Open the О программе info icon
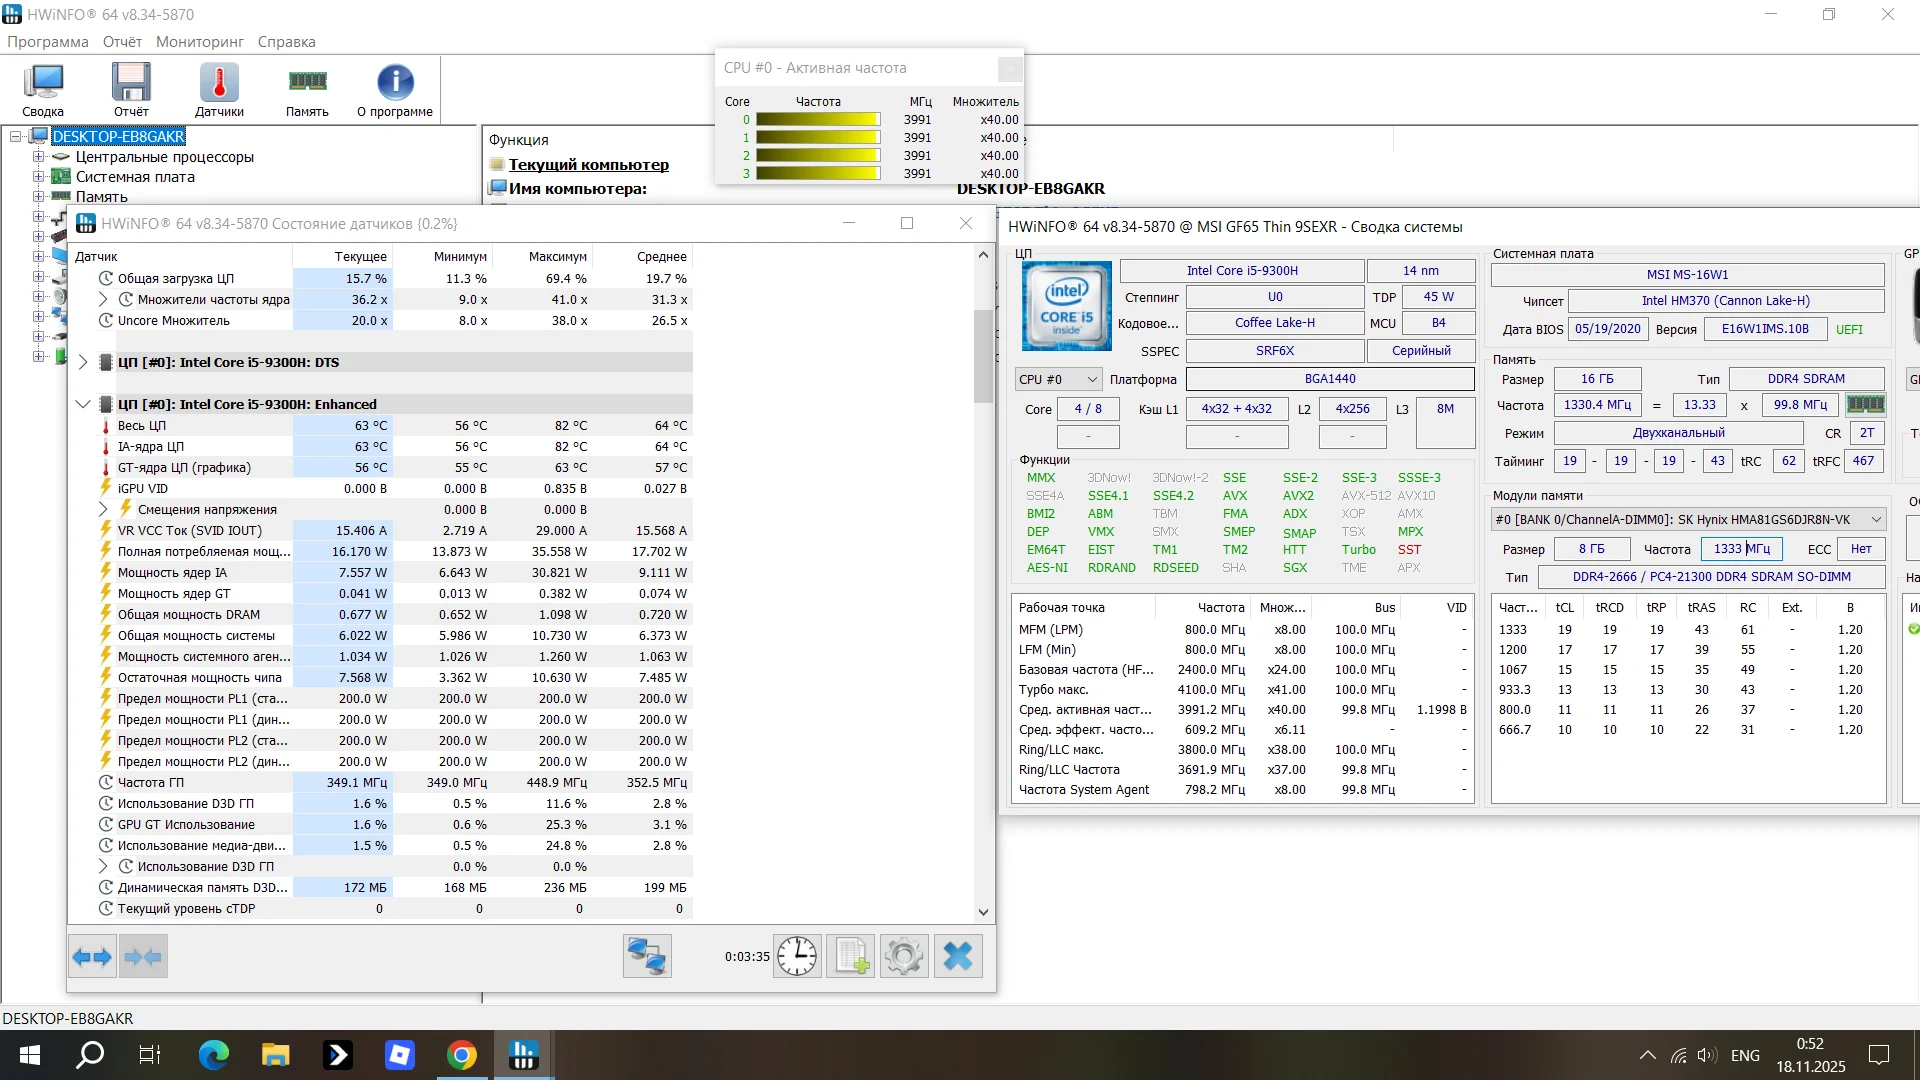This screenshot has height=1080, width=1920. [395, 89]
